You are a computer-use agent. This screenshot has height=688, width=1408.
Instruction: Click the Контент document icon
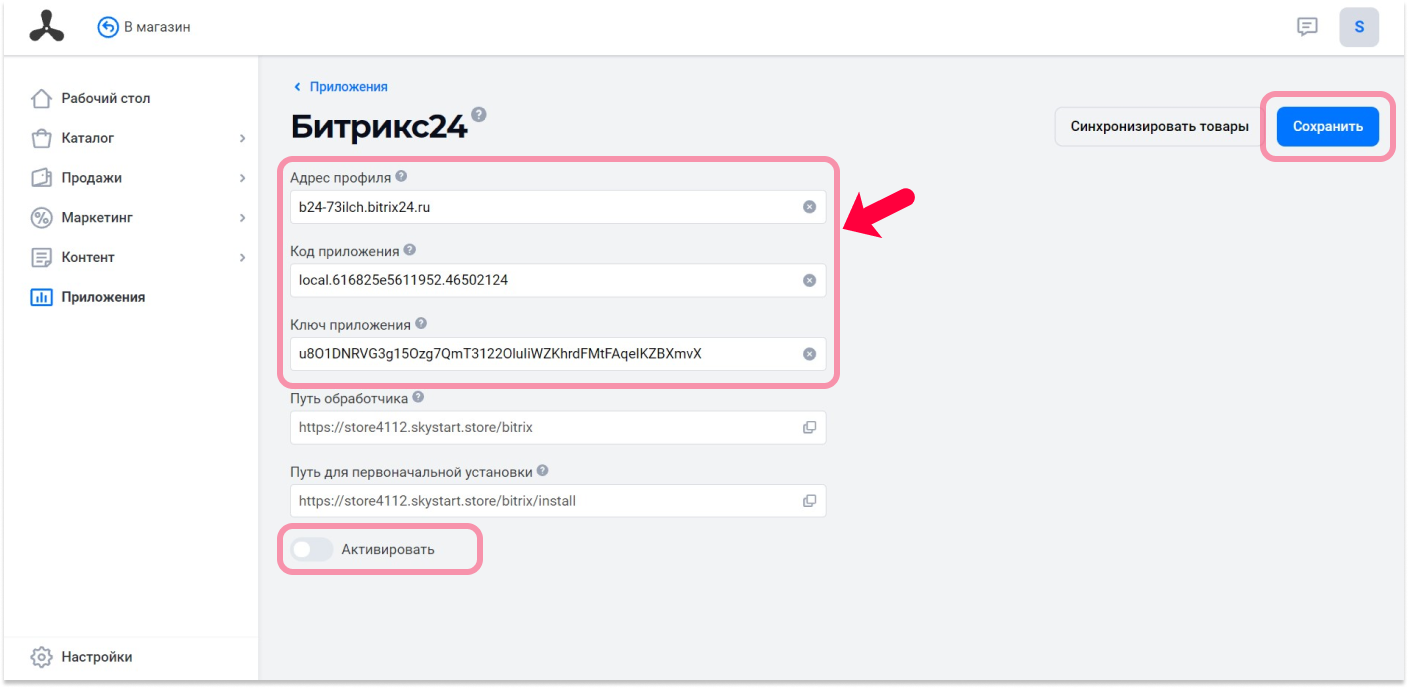[x=41, y=257]
